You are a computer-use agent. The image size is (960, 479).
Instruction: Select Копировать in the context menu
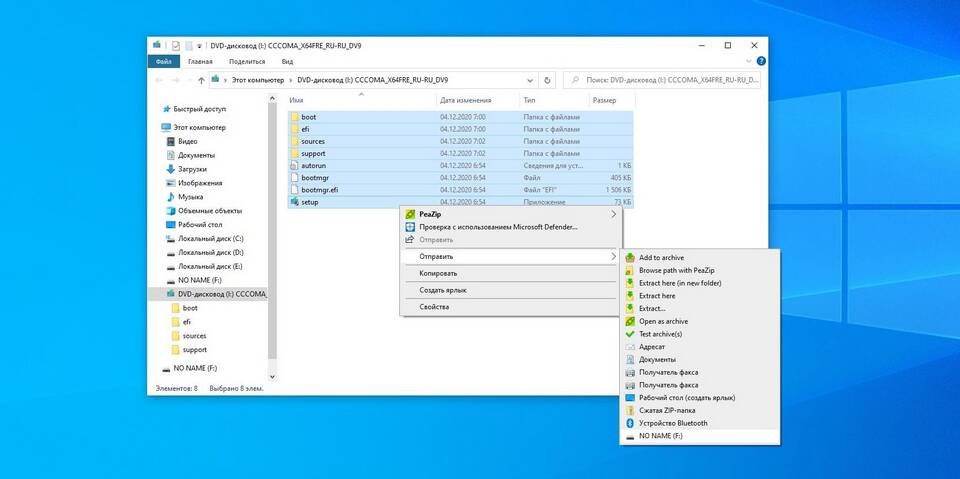coord(438,273)
